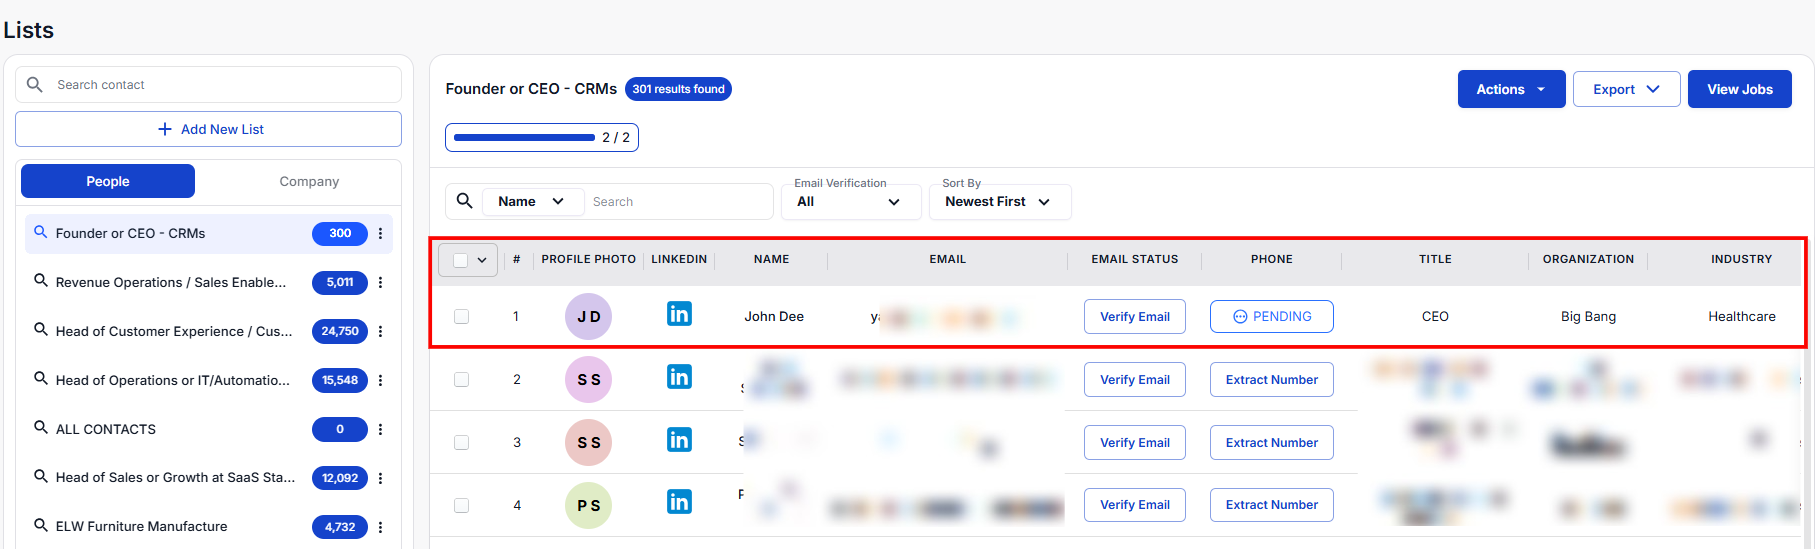Click the JD profile photo avatar
The height and width of the screenshot is (549, 1815).
click(588, 317)
